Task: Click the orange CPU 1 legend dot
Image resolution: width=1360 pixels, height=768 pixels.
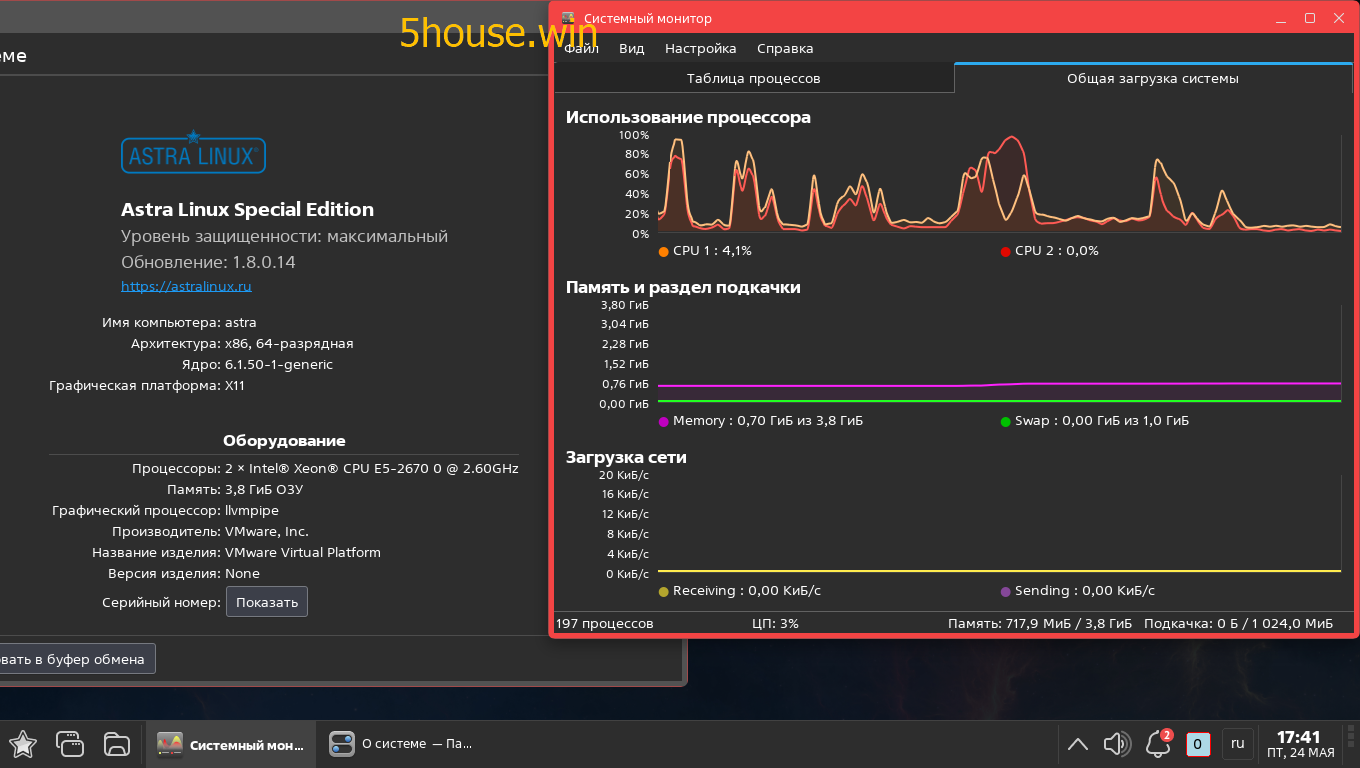Action: click(664, 251)
